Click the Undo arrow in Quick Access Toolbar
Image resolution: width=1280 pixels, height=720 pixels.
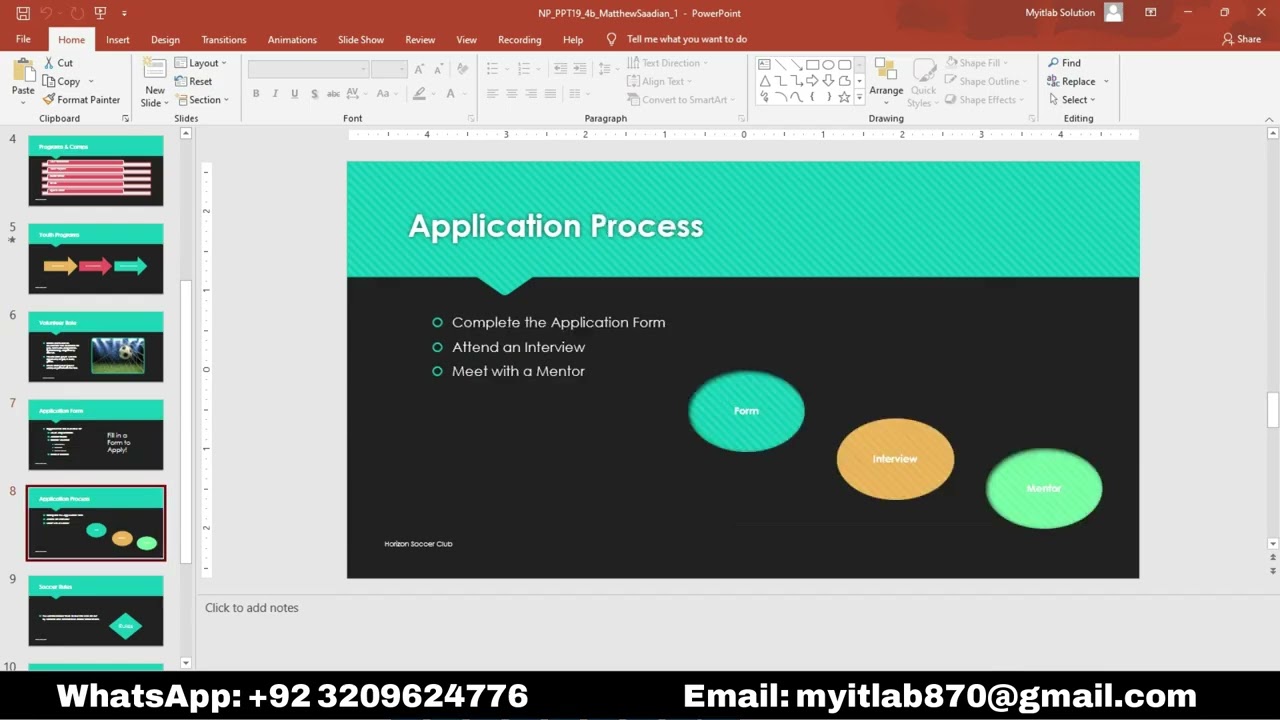pos(45,13)
